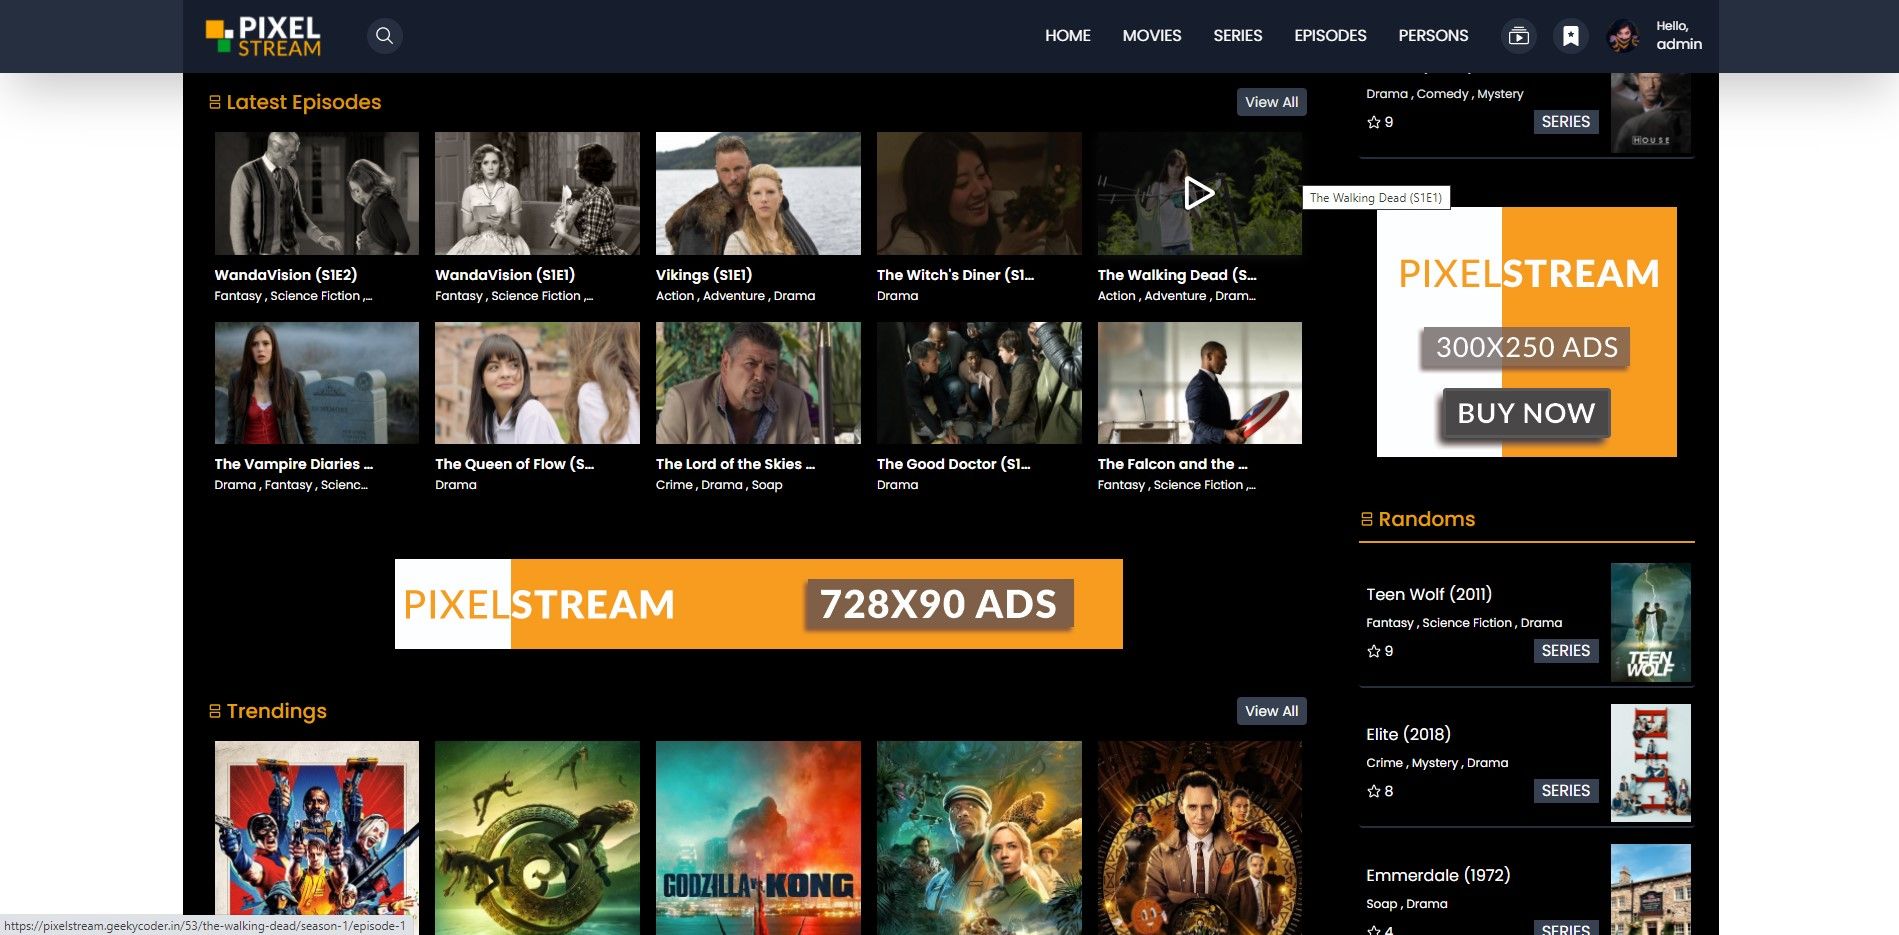Click the Drama genre under Vikings
Screen dimensions: 1899x935
[x=794, y=296]
